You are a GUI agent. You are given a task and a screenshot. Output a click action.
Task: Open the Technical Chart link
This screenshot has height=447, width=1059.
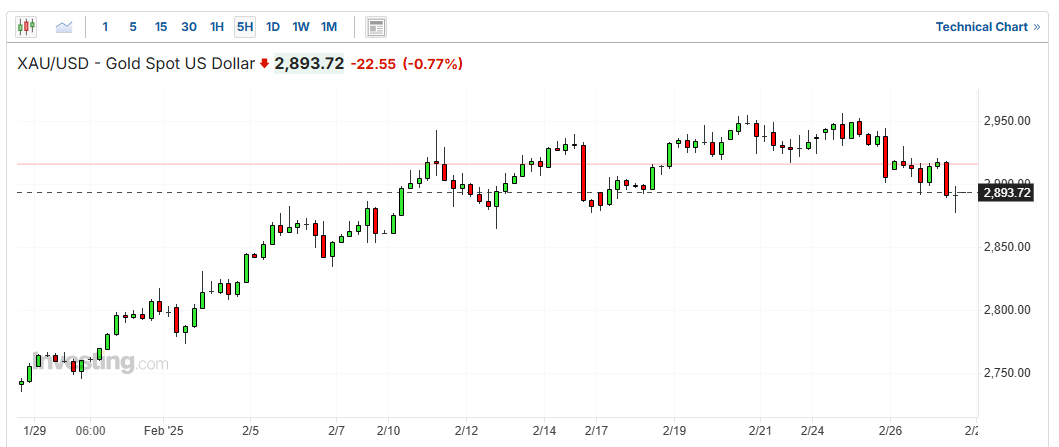click(987, 27)
